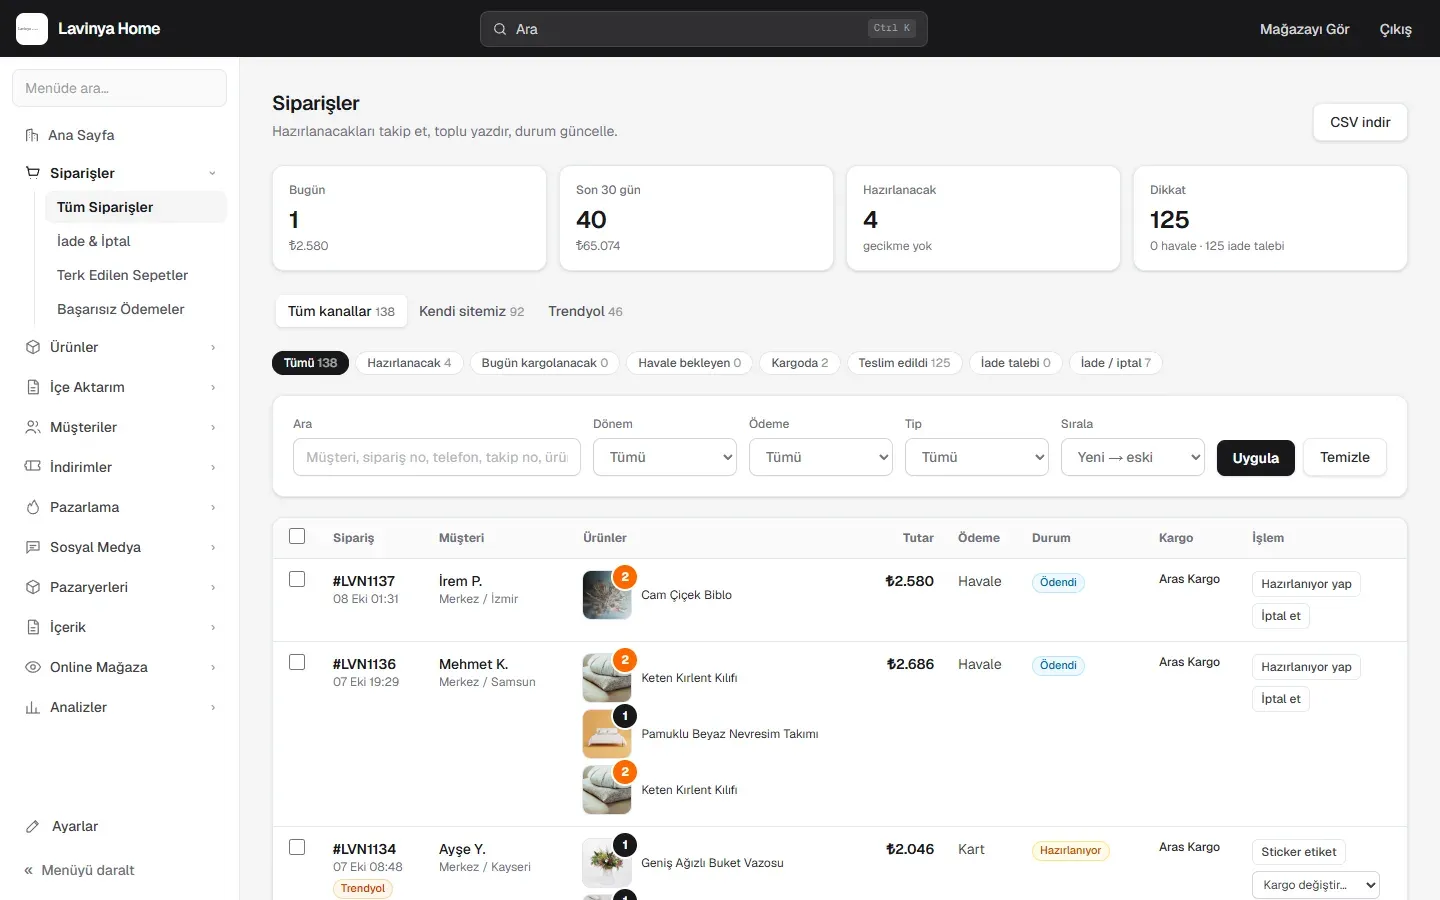The height and width of the screenshot is (900, 1440).
Task: Click the Uygula button
Action: [1256, 457]
